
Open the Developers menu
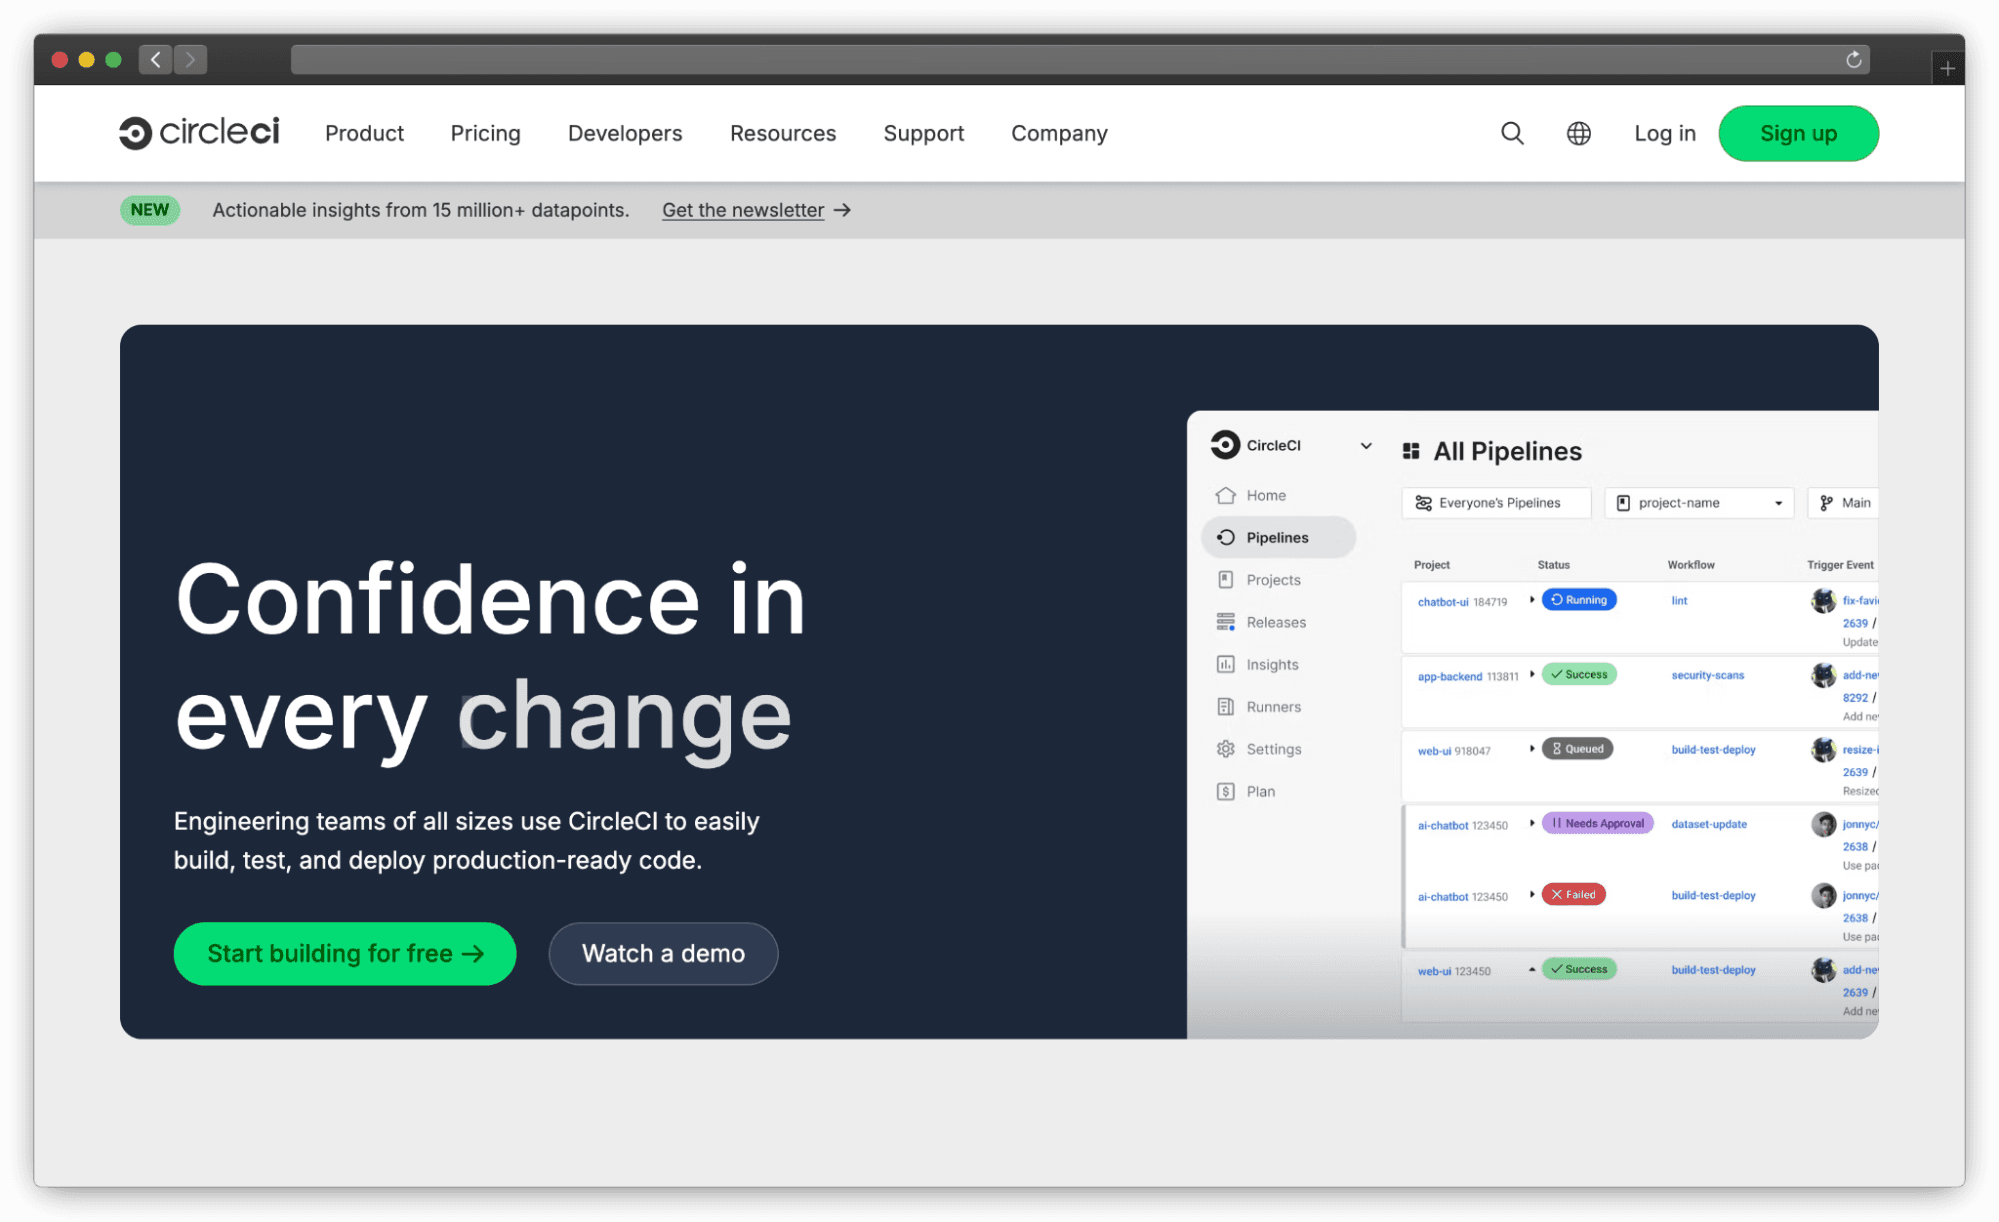click(x=625, y=133)
